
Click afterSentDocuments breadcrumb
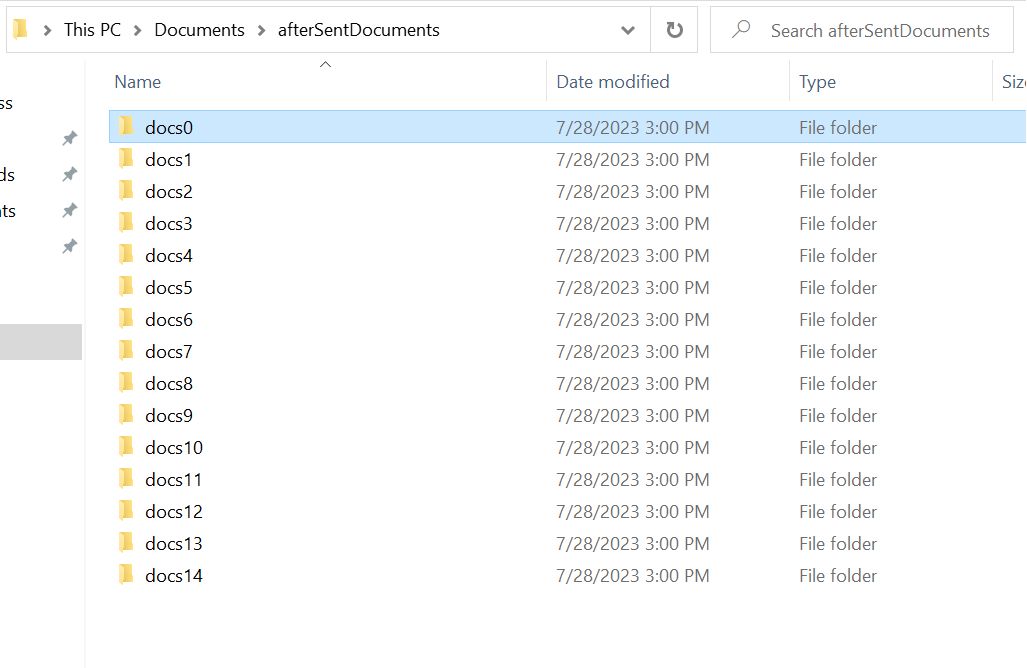point(358,30)
